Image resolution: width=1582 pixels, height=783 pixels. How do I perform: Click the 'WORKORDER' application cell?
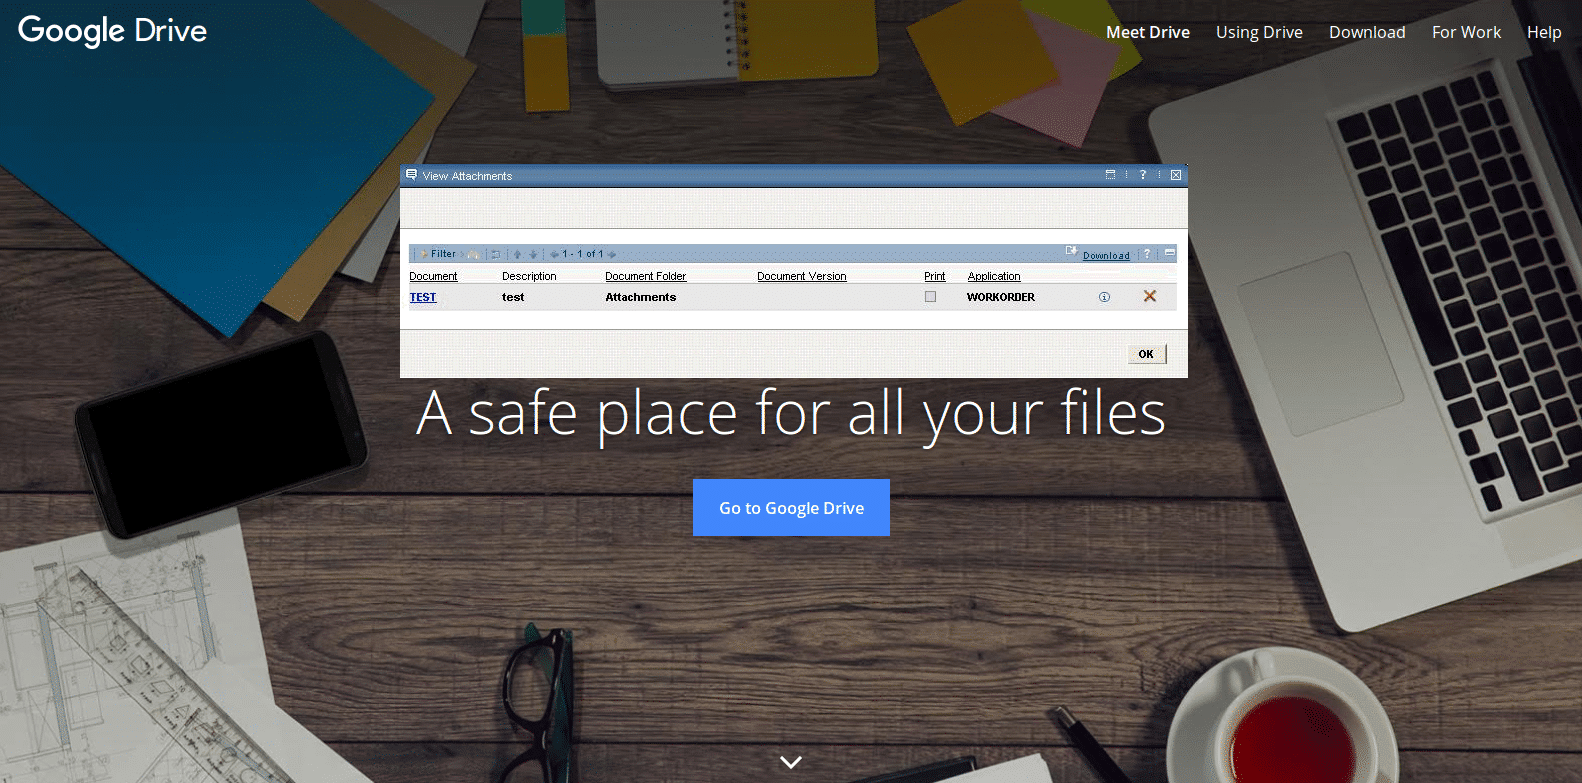[x=1001, y=297]
